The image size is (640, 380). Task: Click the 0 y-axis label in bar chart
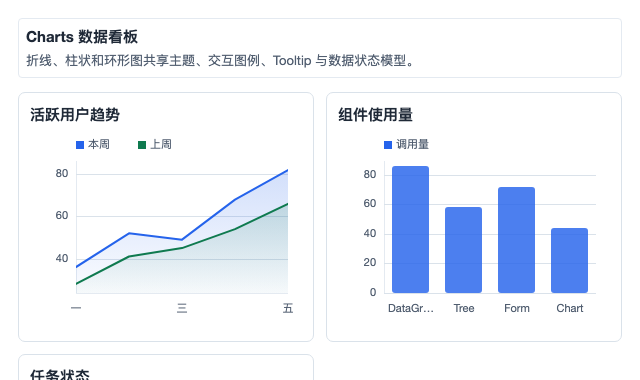click(x=373, y=292)
